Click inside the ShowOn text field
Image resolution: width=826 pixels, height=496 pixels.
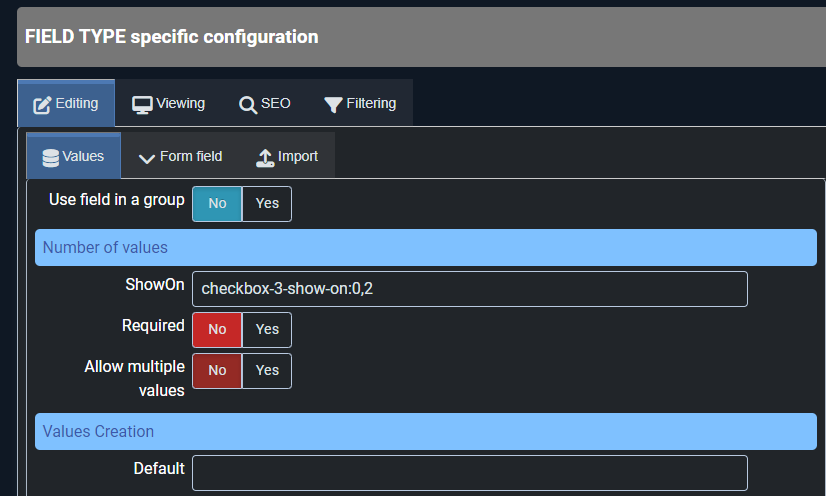(x=469, y=289)
